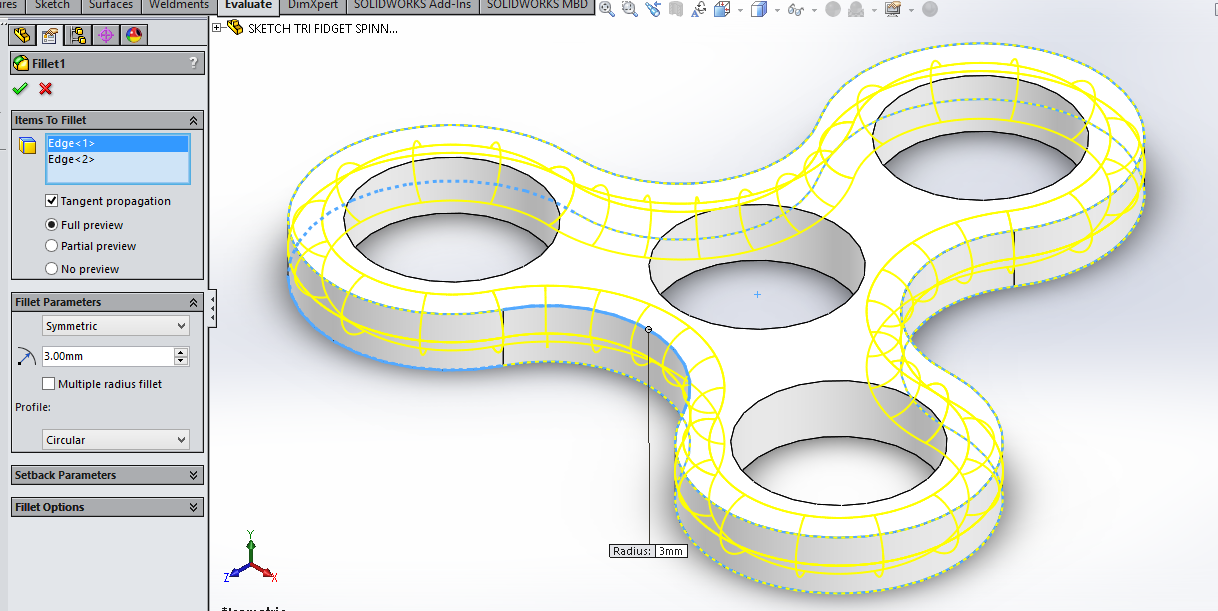Screen dimensions: 1218x611
Task: Expand the Fillet Options section
Action: (107, 507)
